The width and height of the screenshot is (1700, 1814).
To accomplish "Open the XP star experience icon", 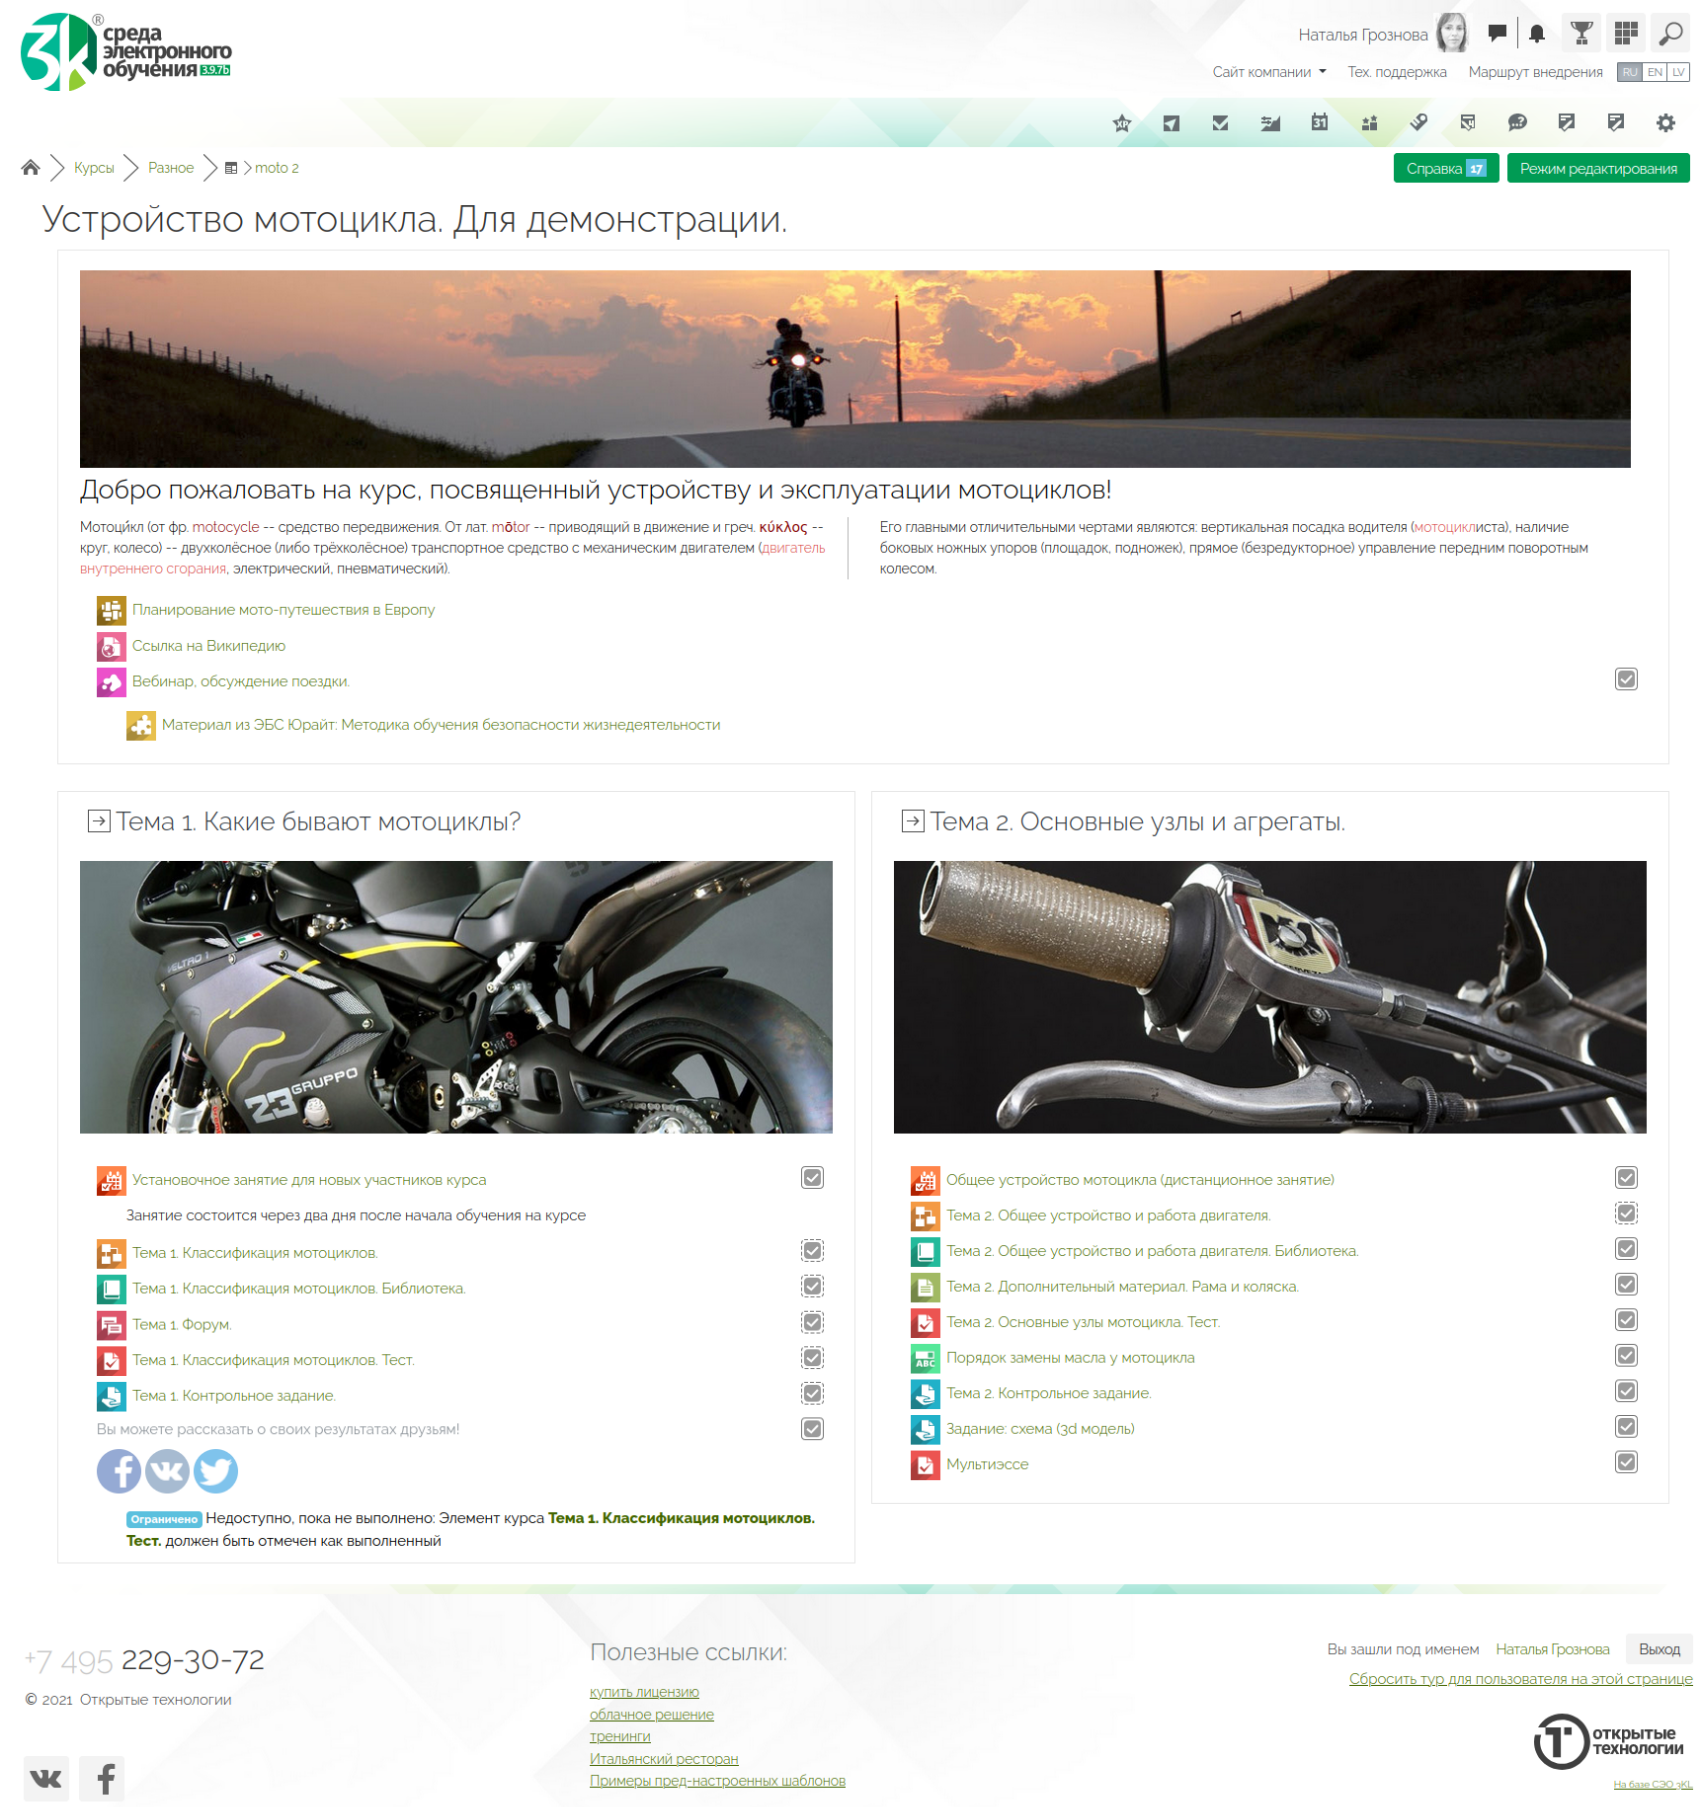I will 1122,123.
